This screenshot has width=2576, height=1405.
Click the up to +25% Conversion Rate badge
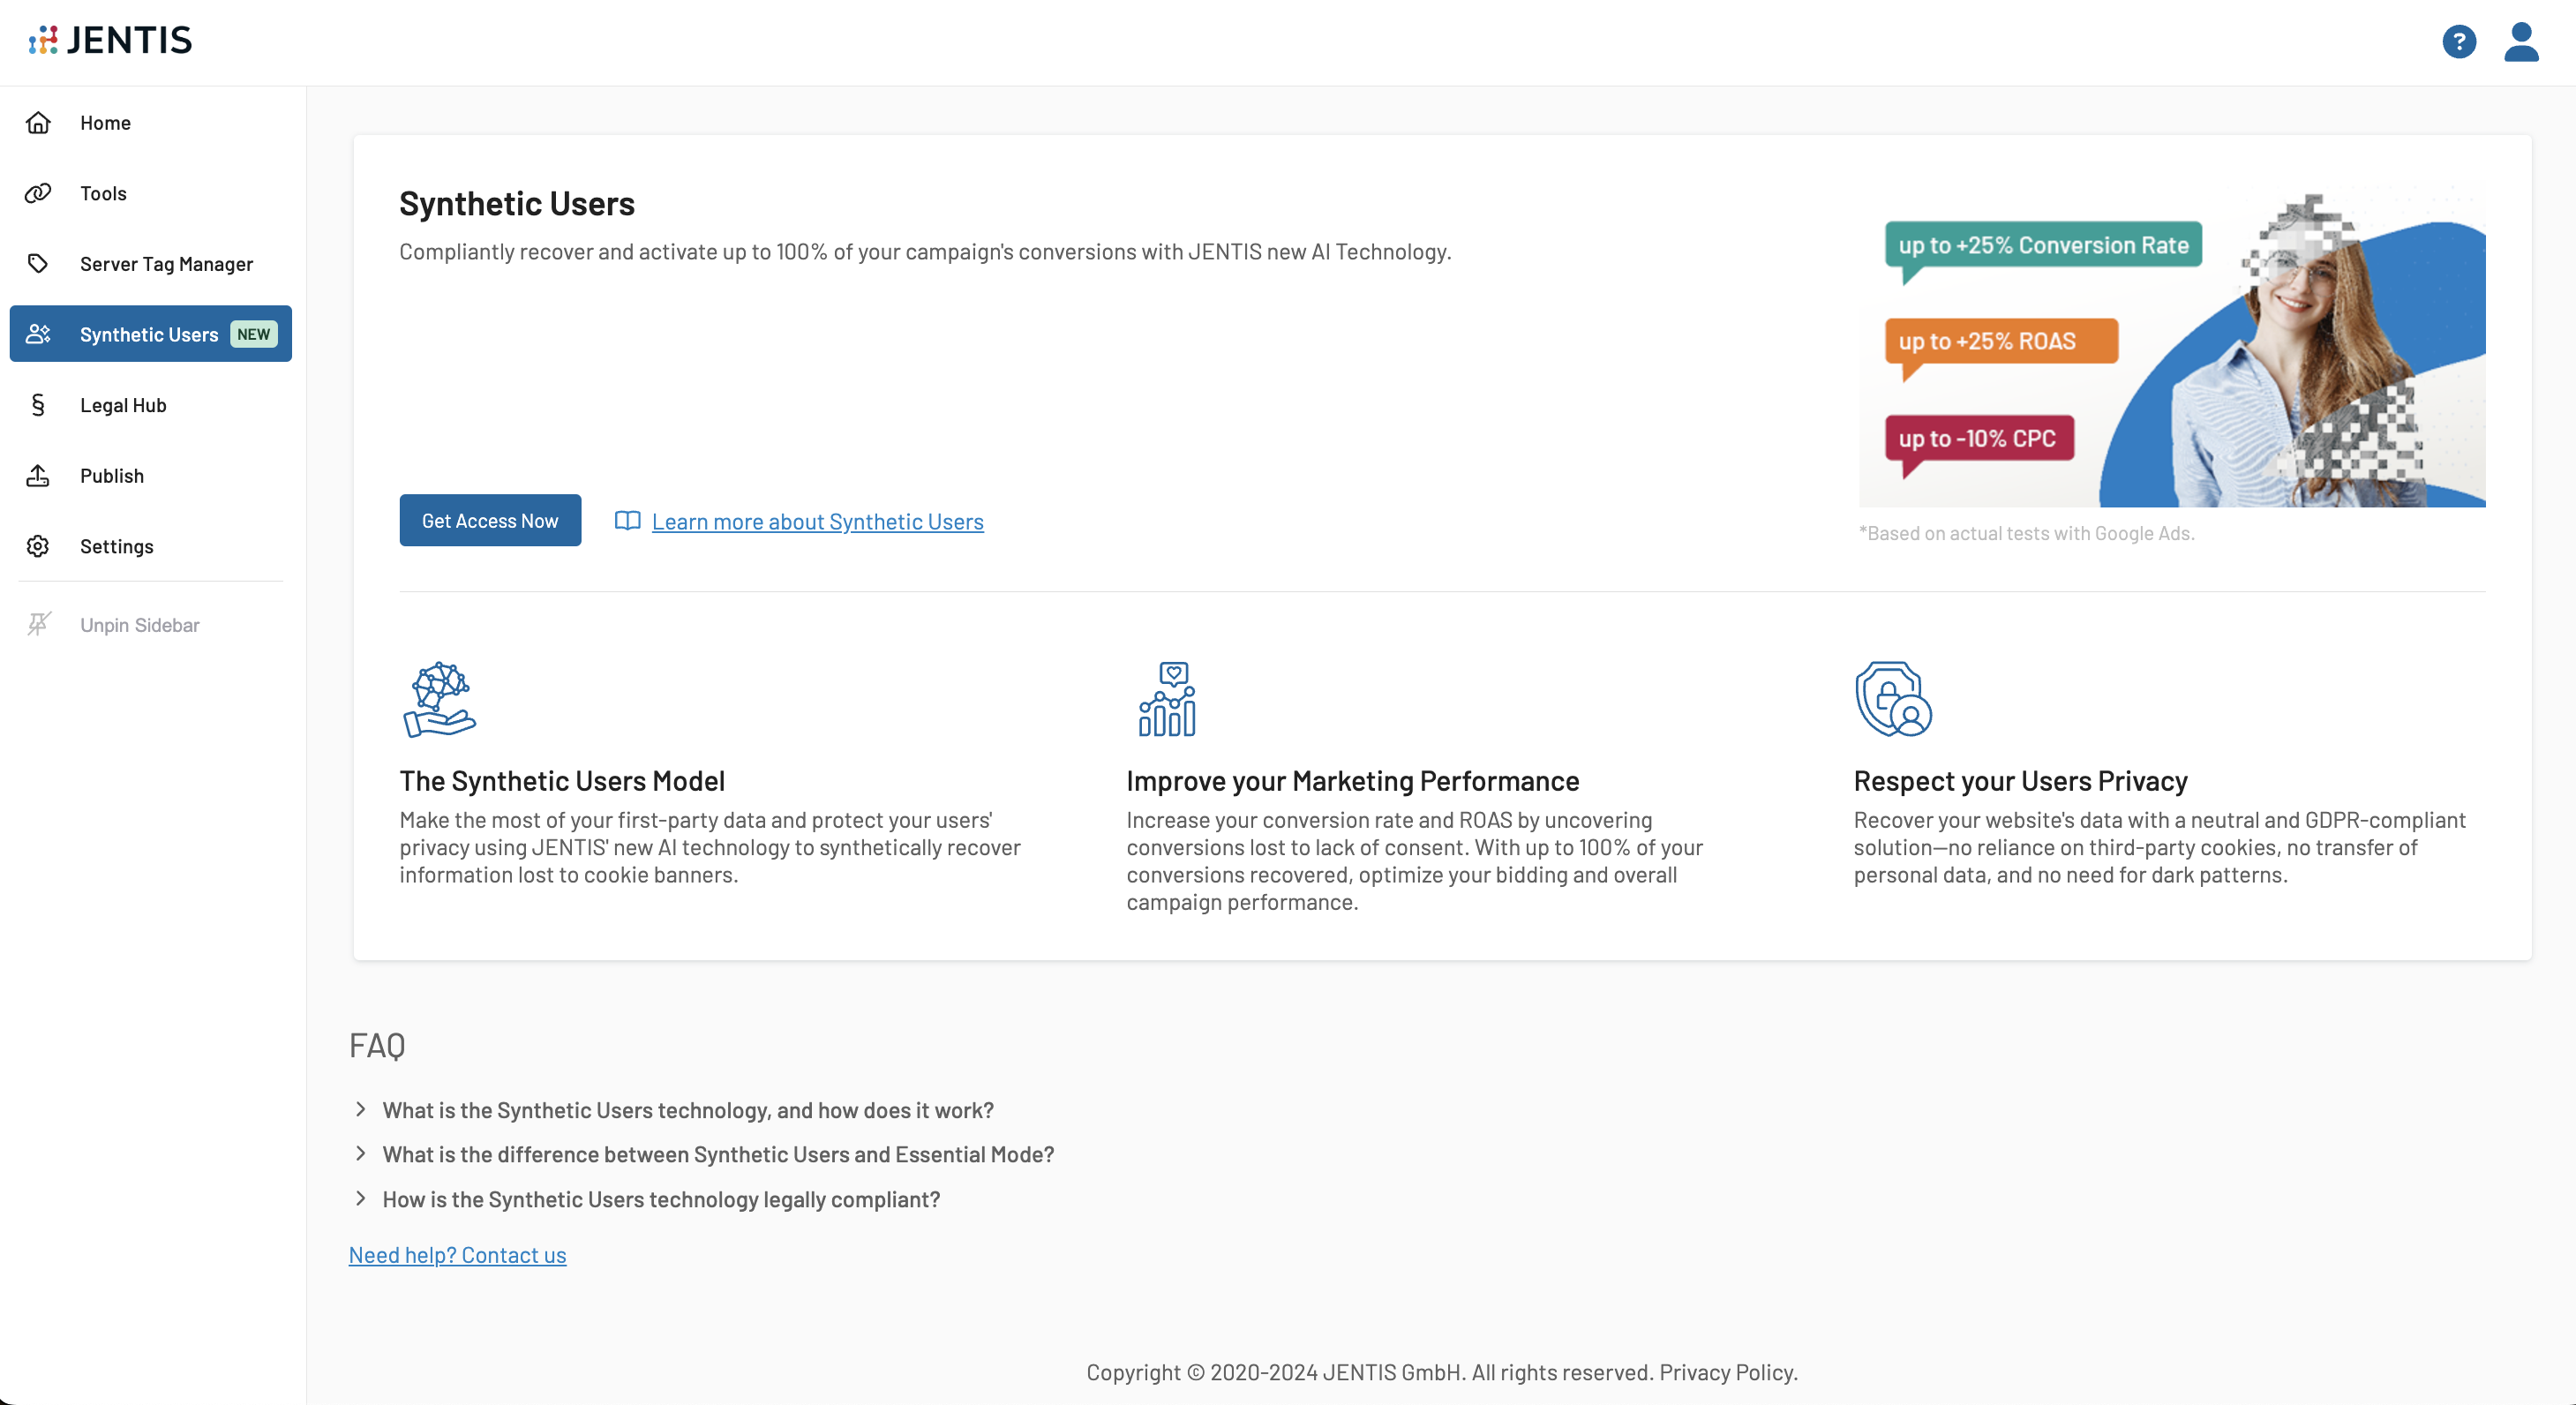click(2041, 244)
